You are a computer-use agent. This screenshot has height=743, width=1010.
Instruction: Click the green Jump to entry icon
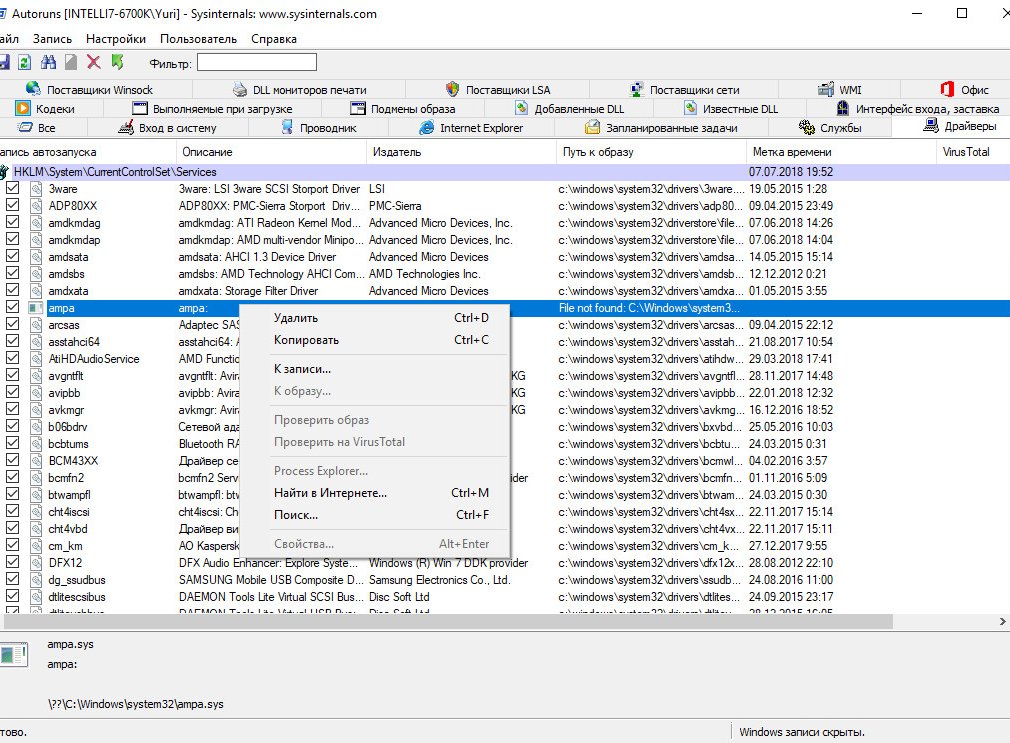click(117, 63)
